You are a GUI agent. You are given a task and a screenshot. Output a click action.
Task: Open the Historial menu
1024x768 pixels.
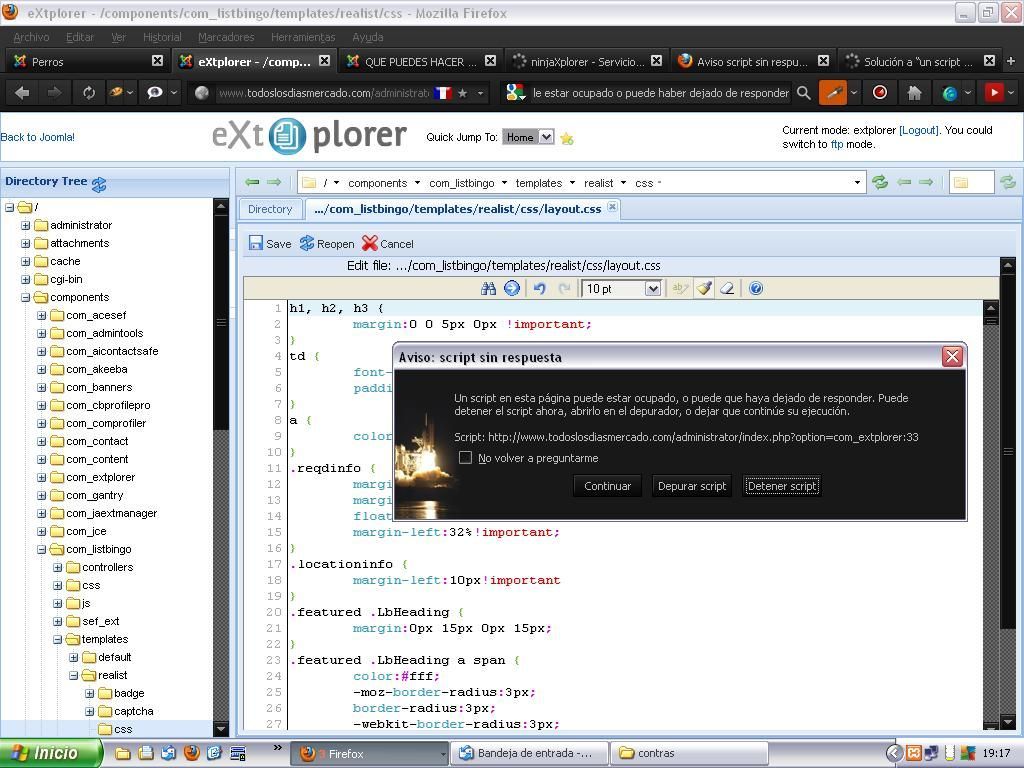coord(162,37)
